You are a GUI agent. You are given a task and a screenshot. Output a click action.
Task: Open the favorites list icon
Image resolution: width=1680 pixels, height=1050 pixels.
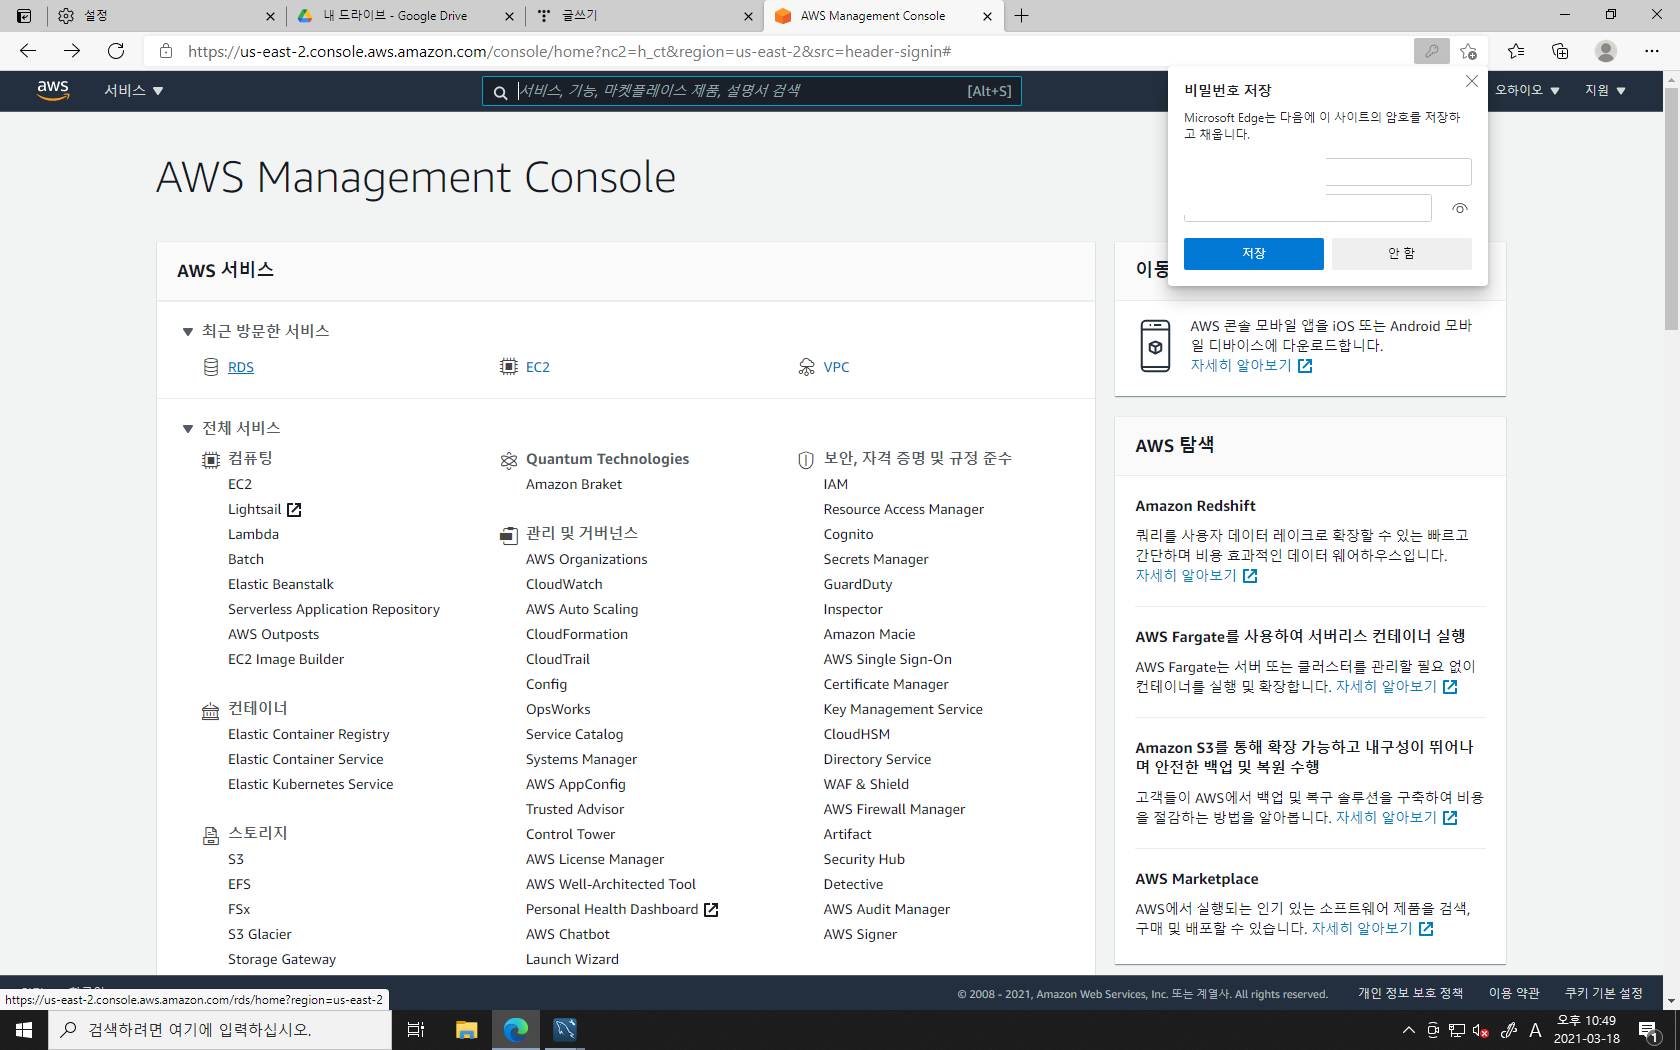[x=1516, y=51]
